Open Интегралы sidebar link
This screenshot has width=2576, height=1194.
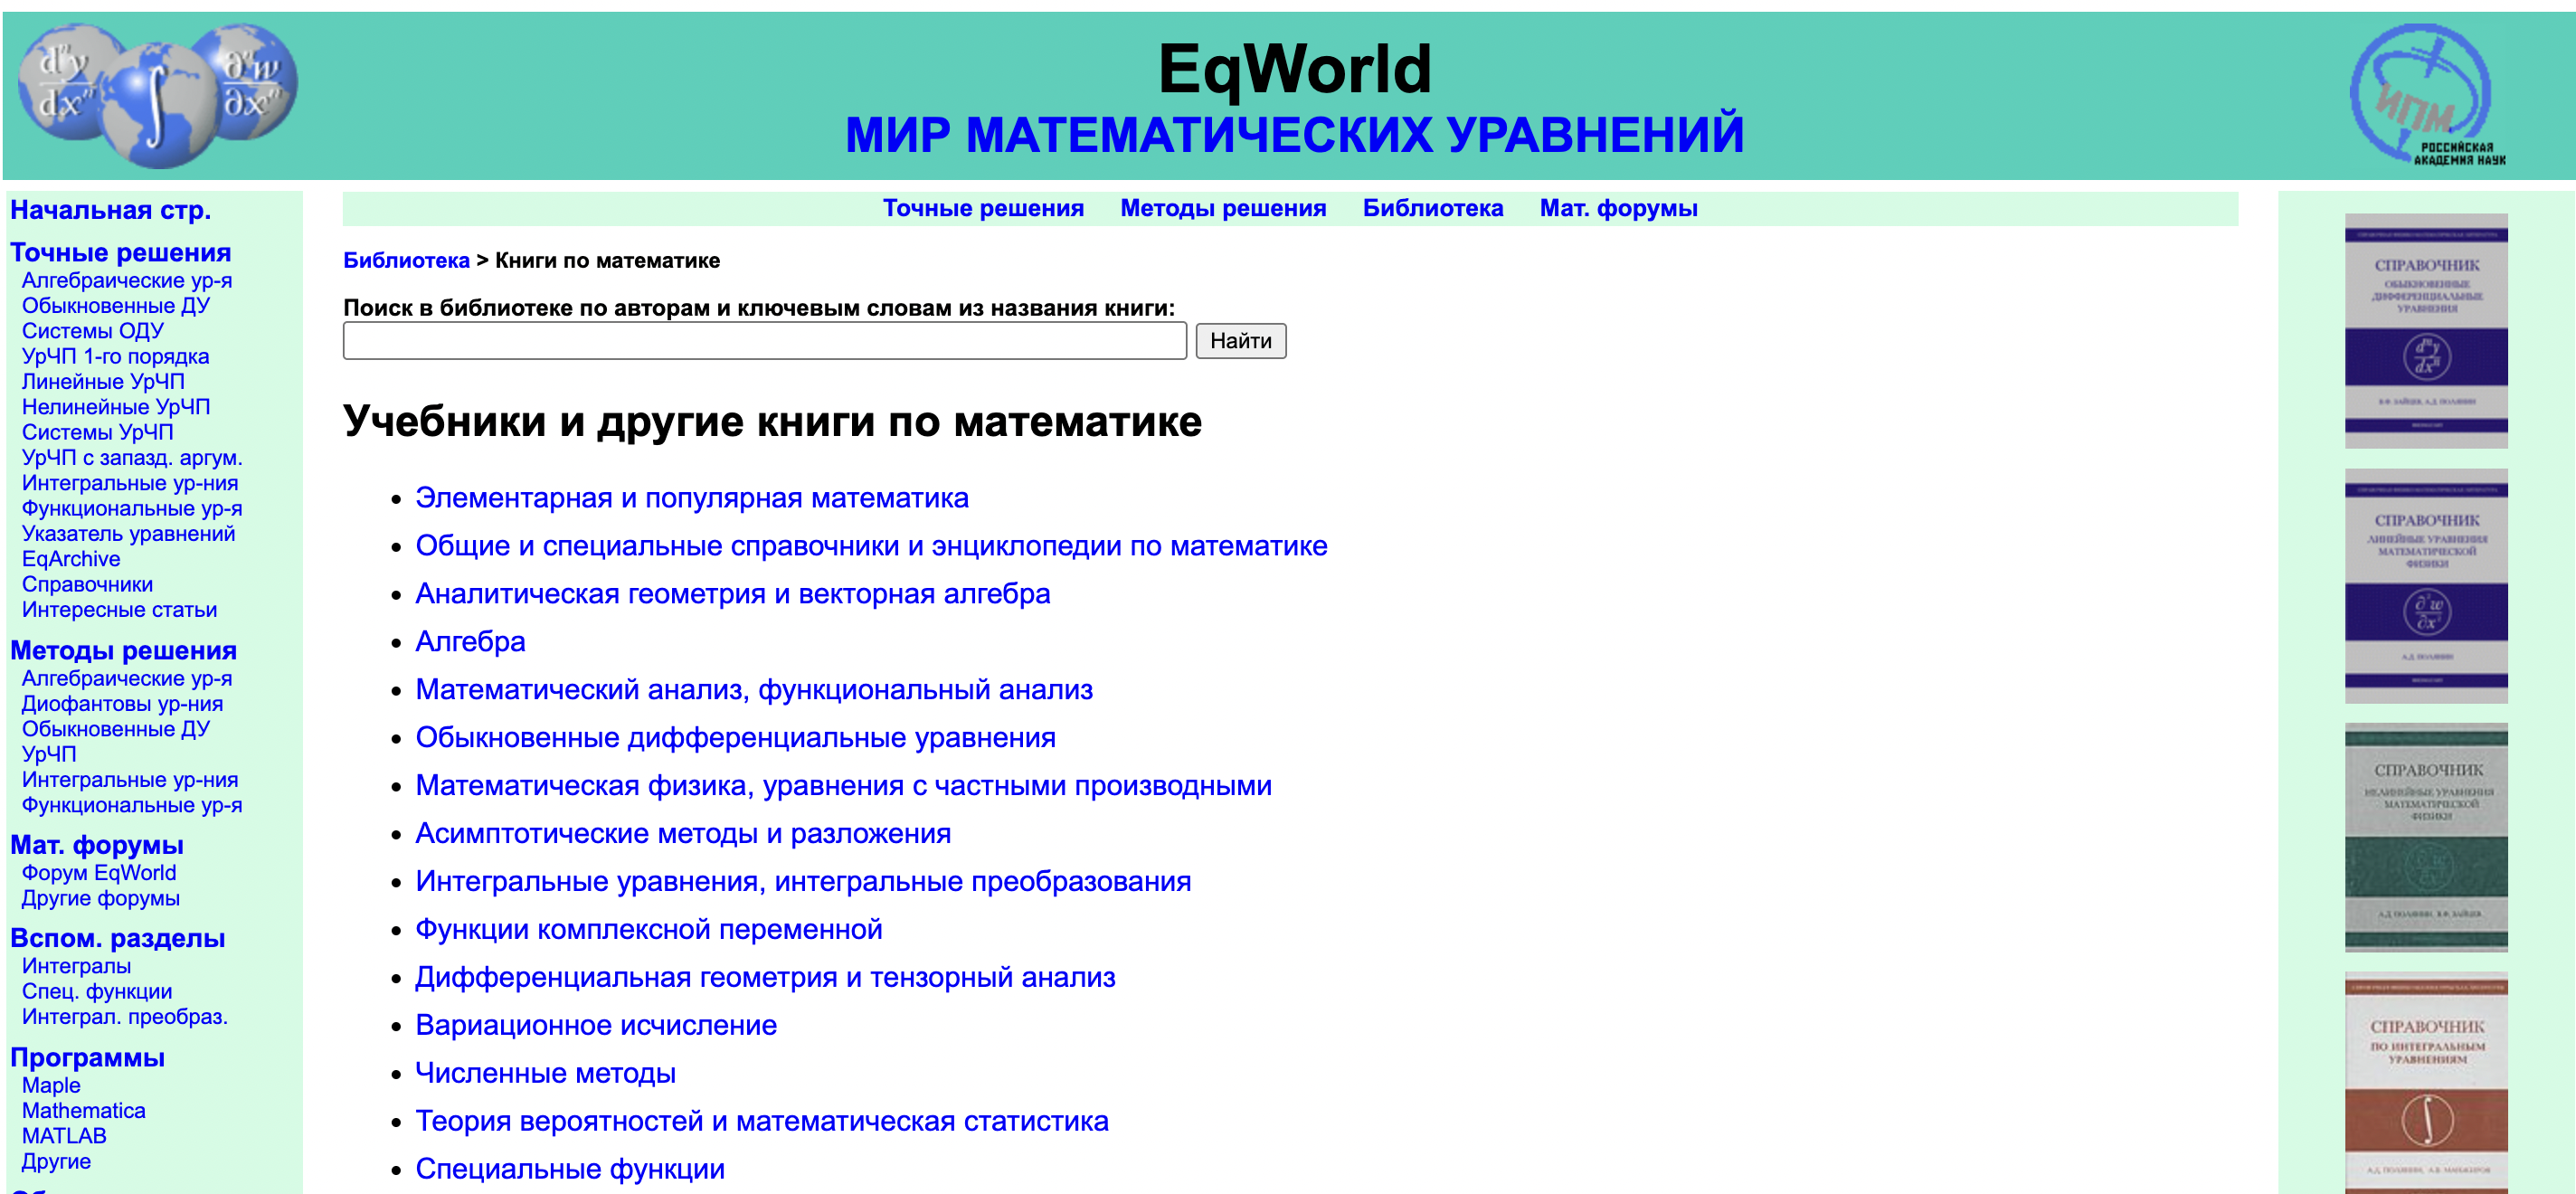pyautogui.click(x=76, y=967)
